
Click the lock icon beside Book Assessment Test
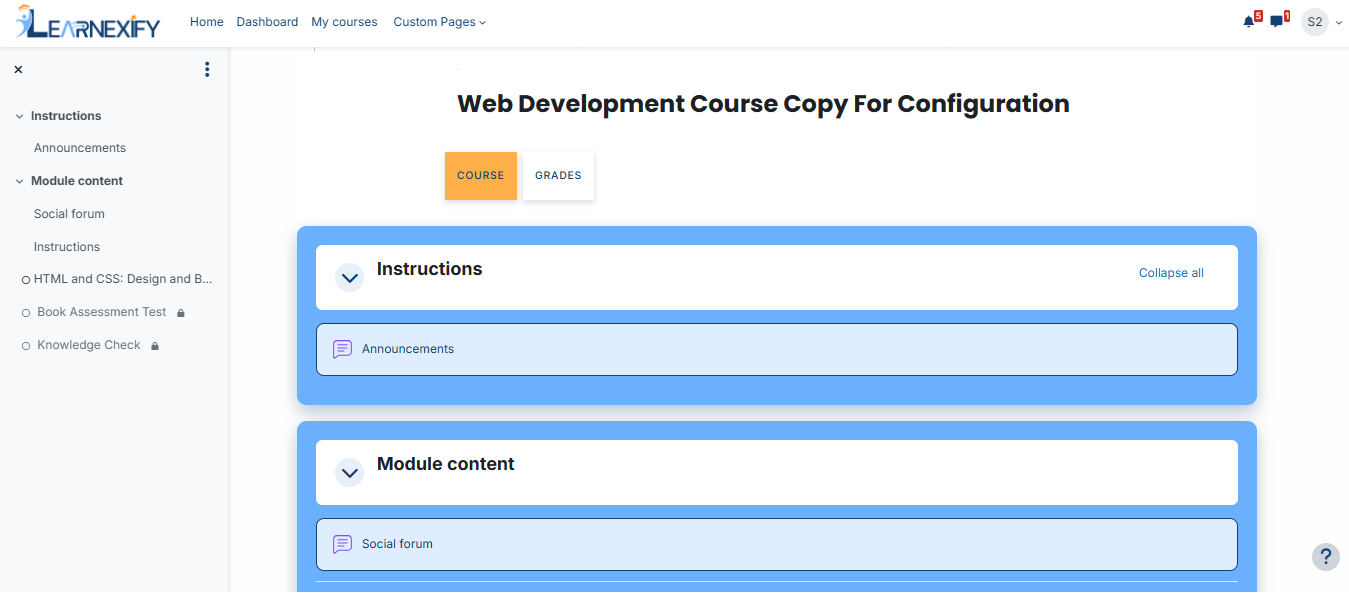click(x=181, y=313)
